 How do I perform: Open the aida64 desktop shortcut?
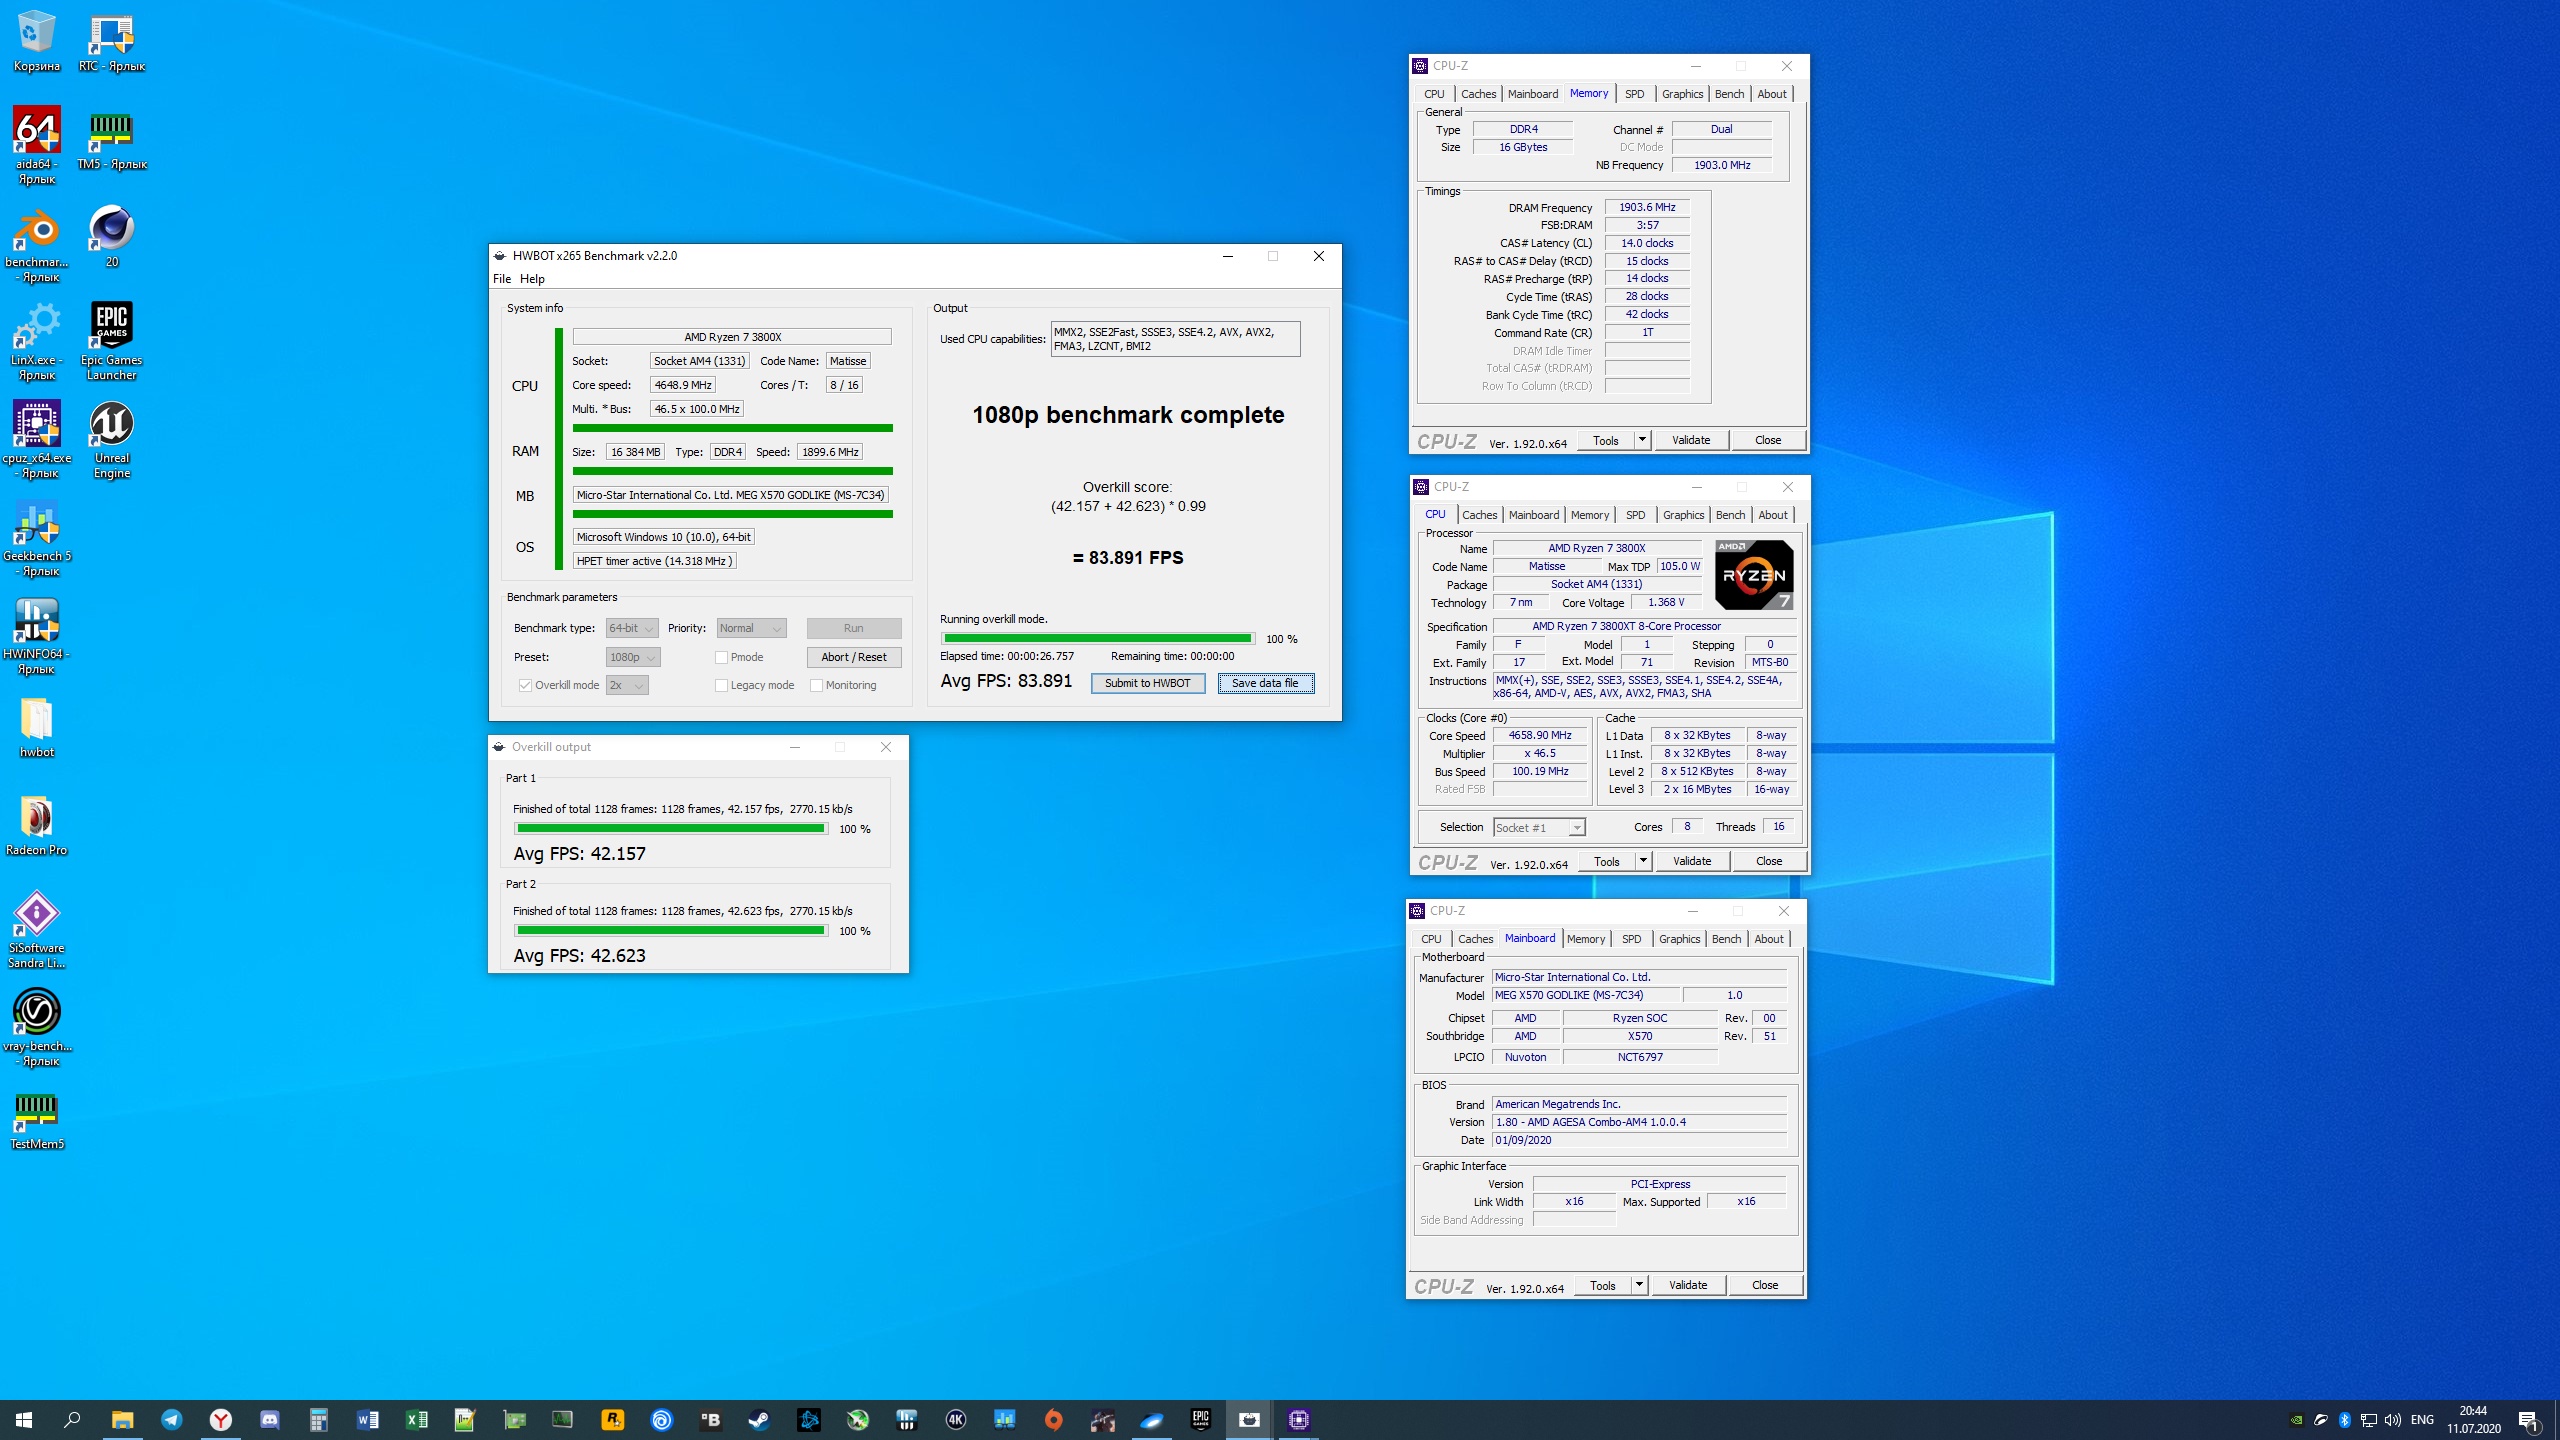pos(37,146)
